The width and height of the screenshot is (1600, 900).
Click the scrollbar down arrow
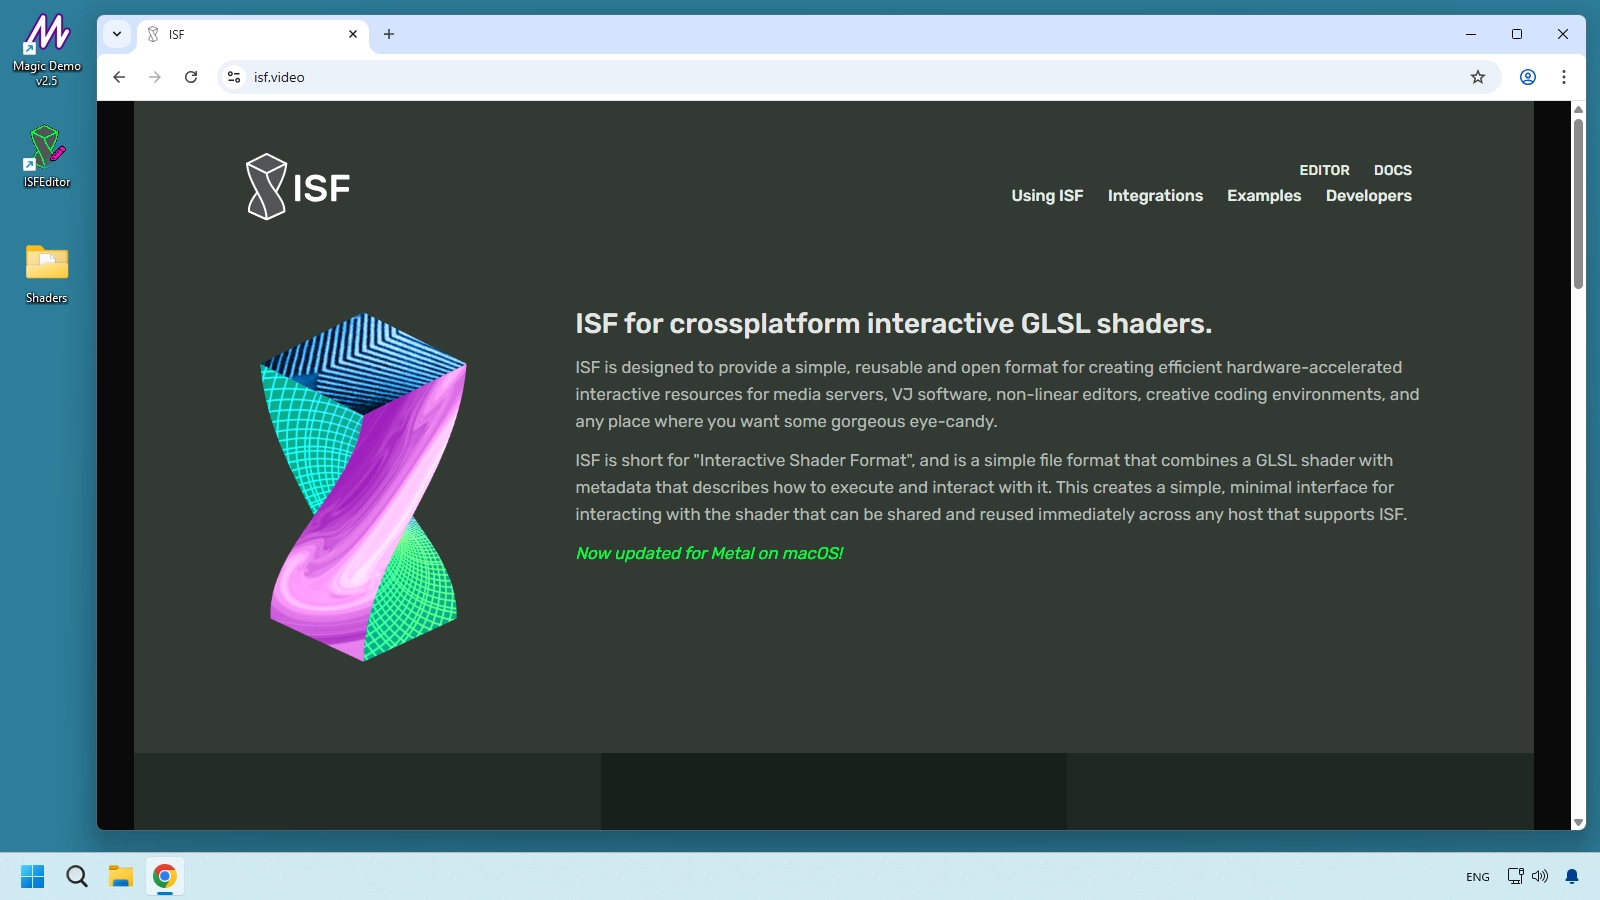(1578, 822)
